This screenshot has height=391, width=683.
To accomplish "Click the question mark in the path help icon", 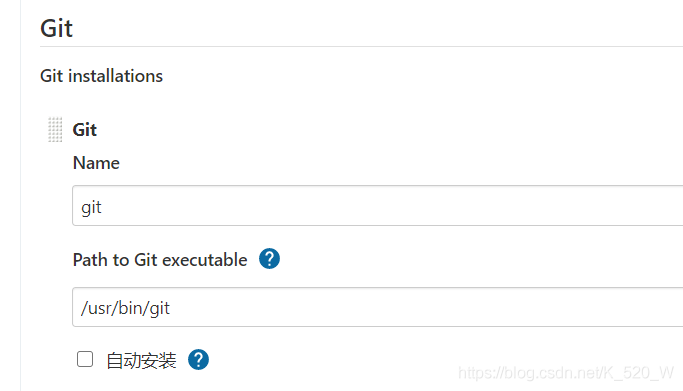I will click(x=269, y=259).
